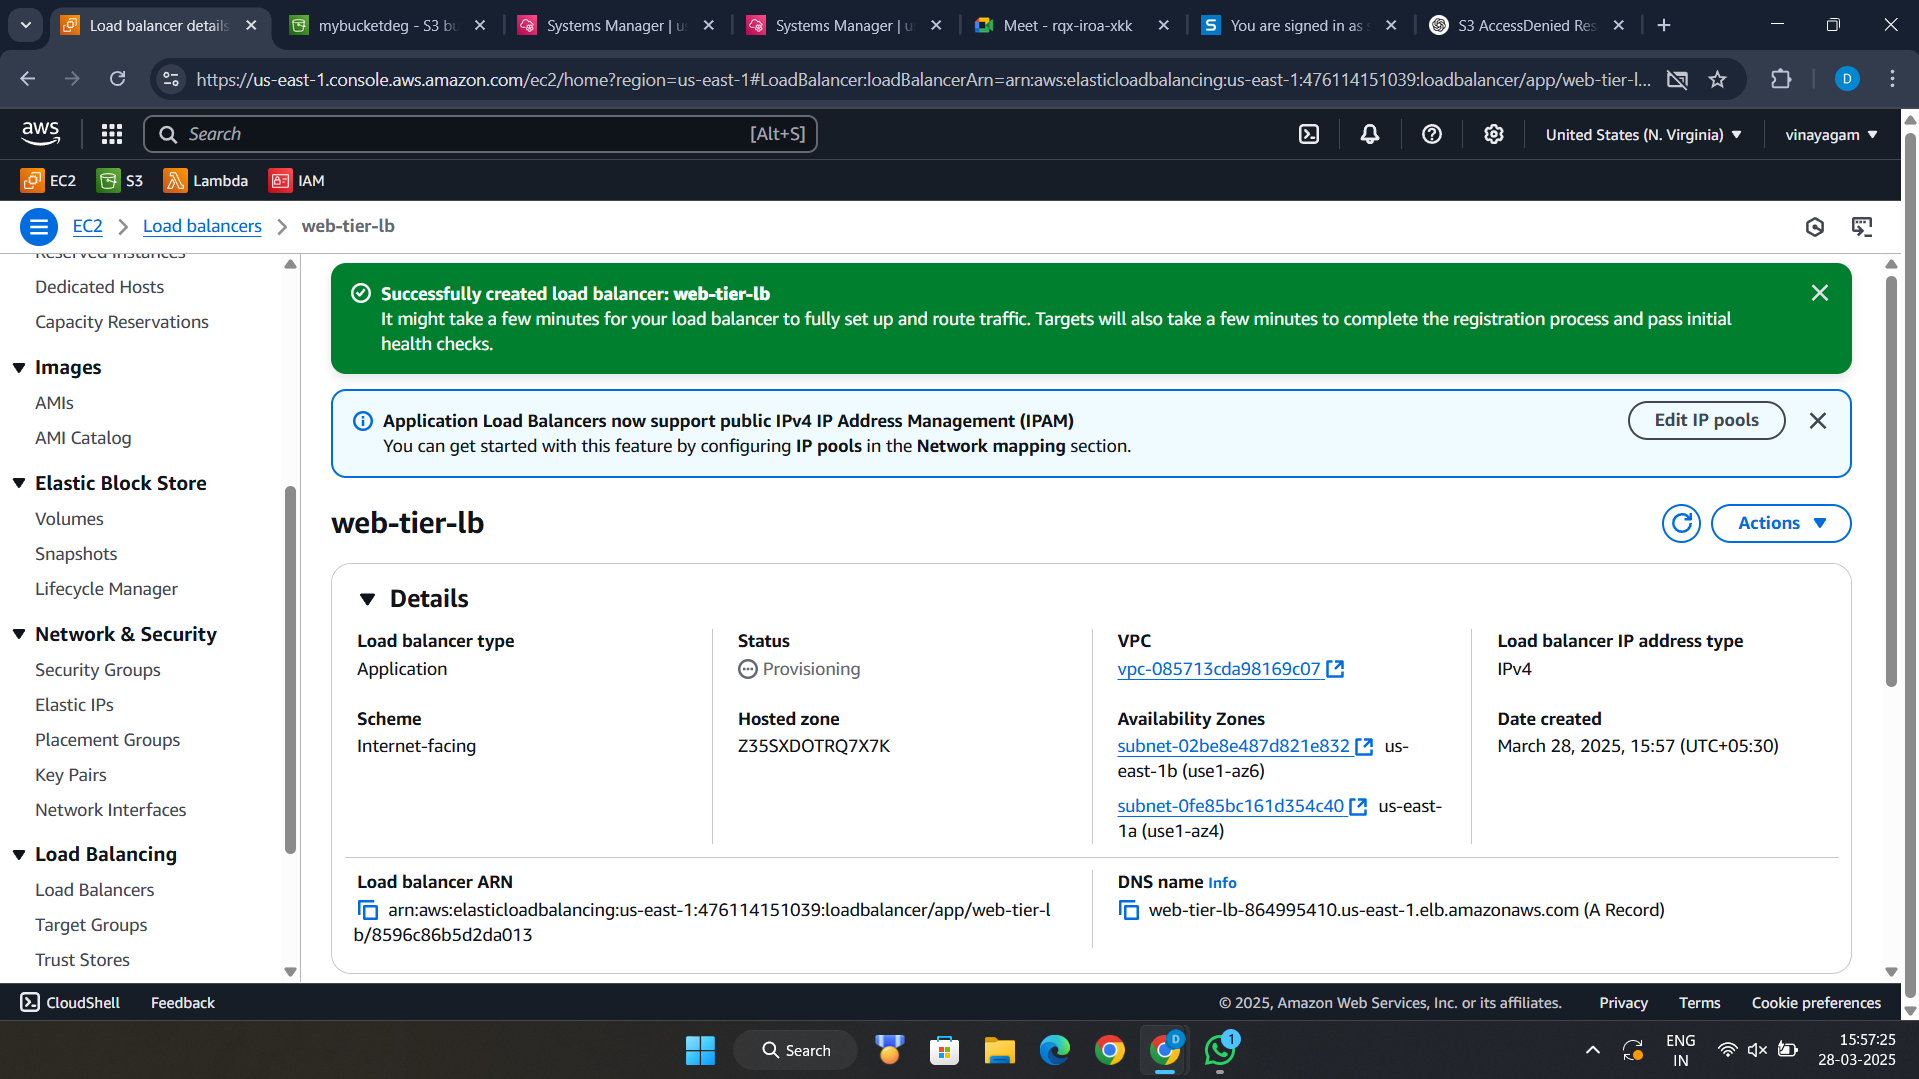Open the EC2 shortcut in favorites bar
This screenshot has width=1919, height=1079.
pyautogui.click(x=49, y=181)
